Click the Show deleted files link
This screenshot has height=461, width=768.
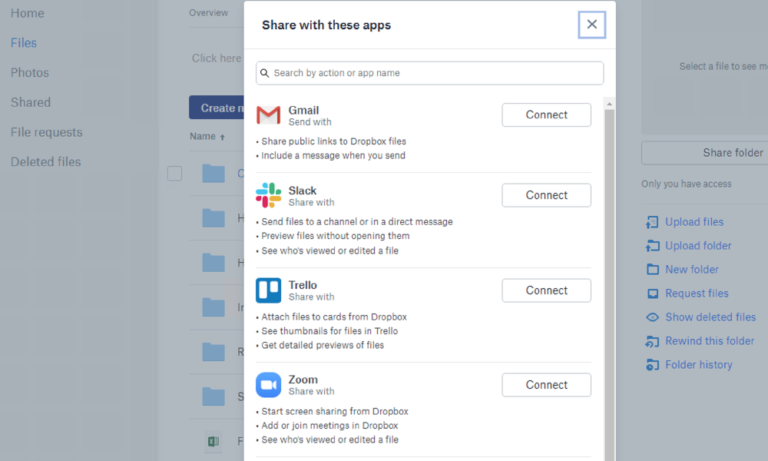click(710, 317)
